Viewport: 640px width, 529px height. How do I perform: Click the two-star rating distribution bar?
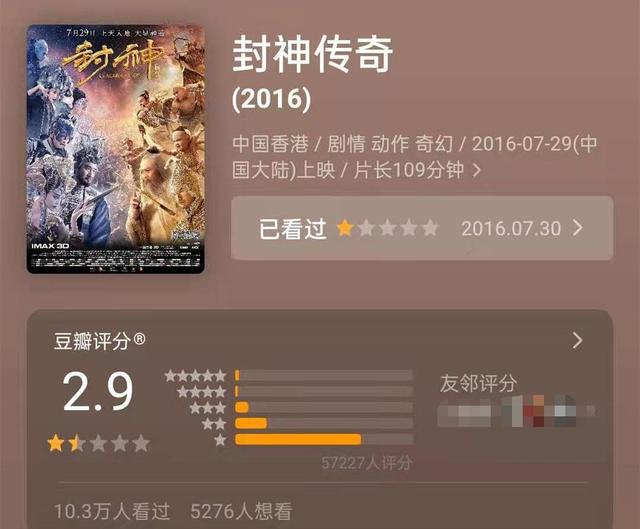coord(324,423)
